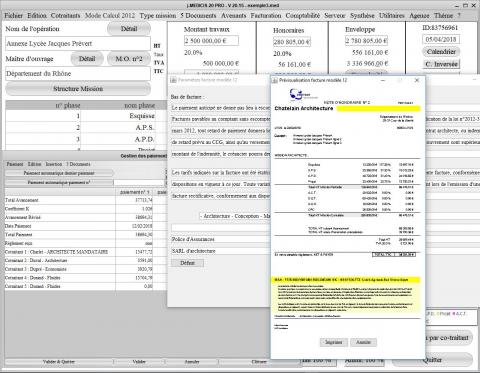This screenshot has height=373, width=480.
Task: Click the operation name field Annexe Lycée Jacques Prévert
Action: (78, 44)
